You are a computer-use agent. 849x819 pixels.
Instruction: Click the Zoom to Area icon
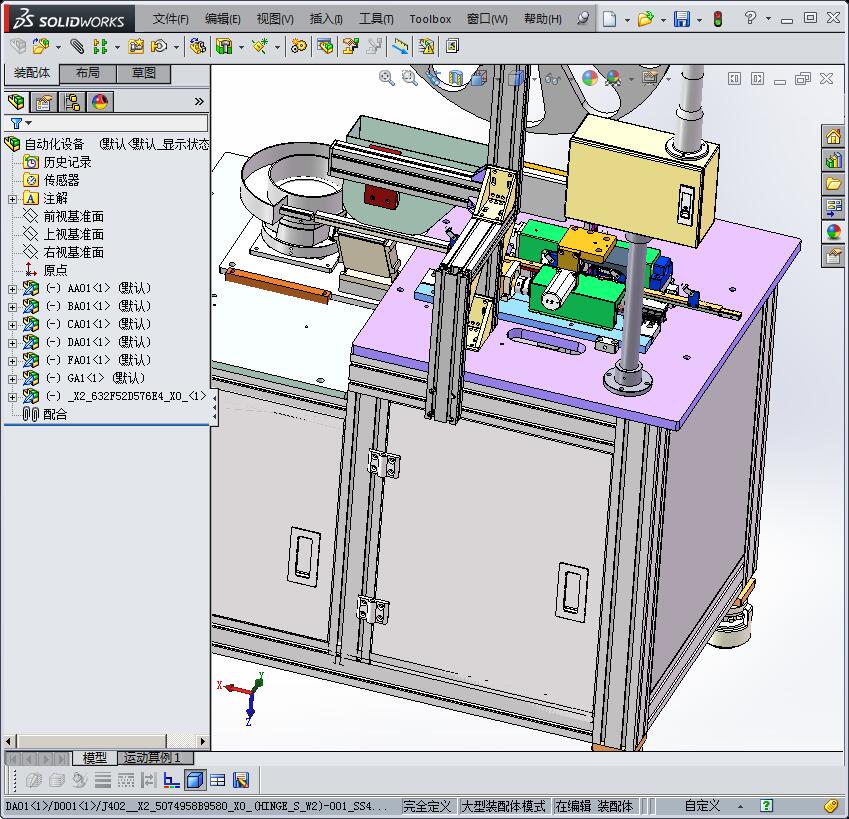click(410, 78)
